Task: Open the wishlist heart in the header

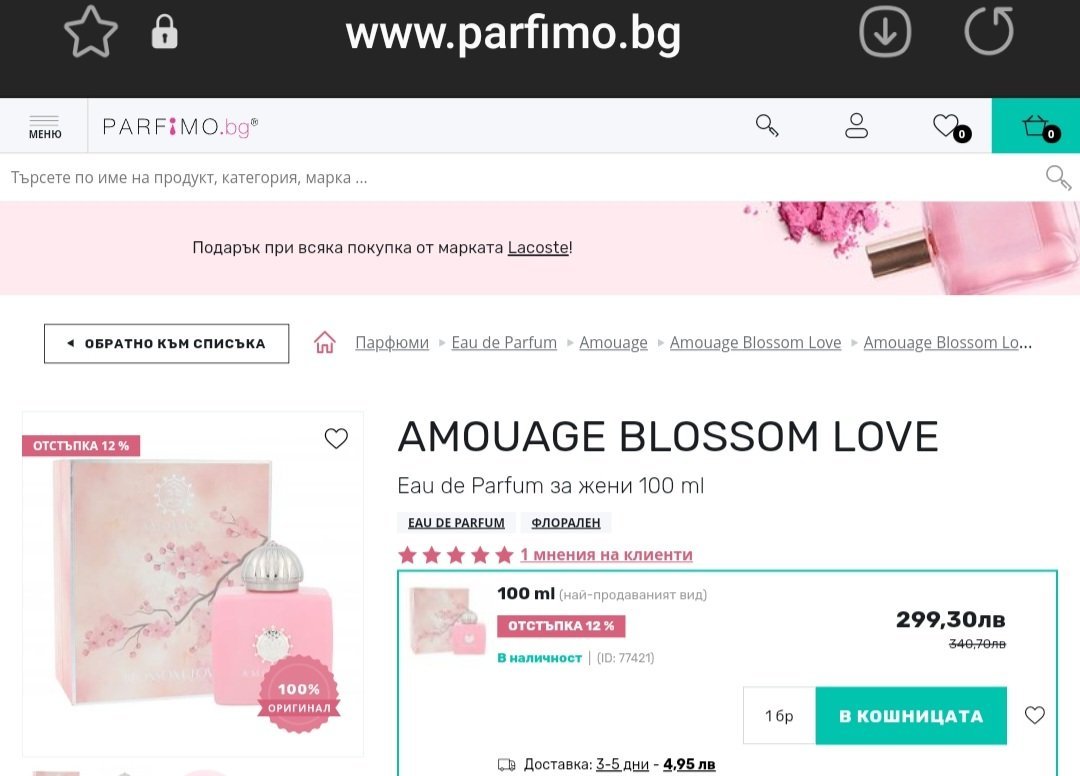Action: click(x=951, y=127)
